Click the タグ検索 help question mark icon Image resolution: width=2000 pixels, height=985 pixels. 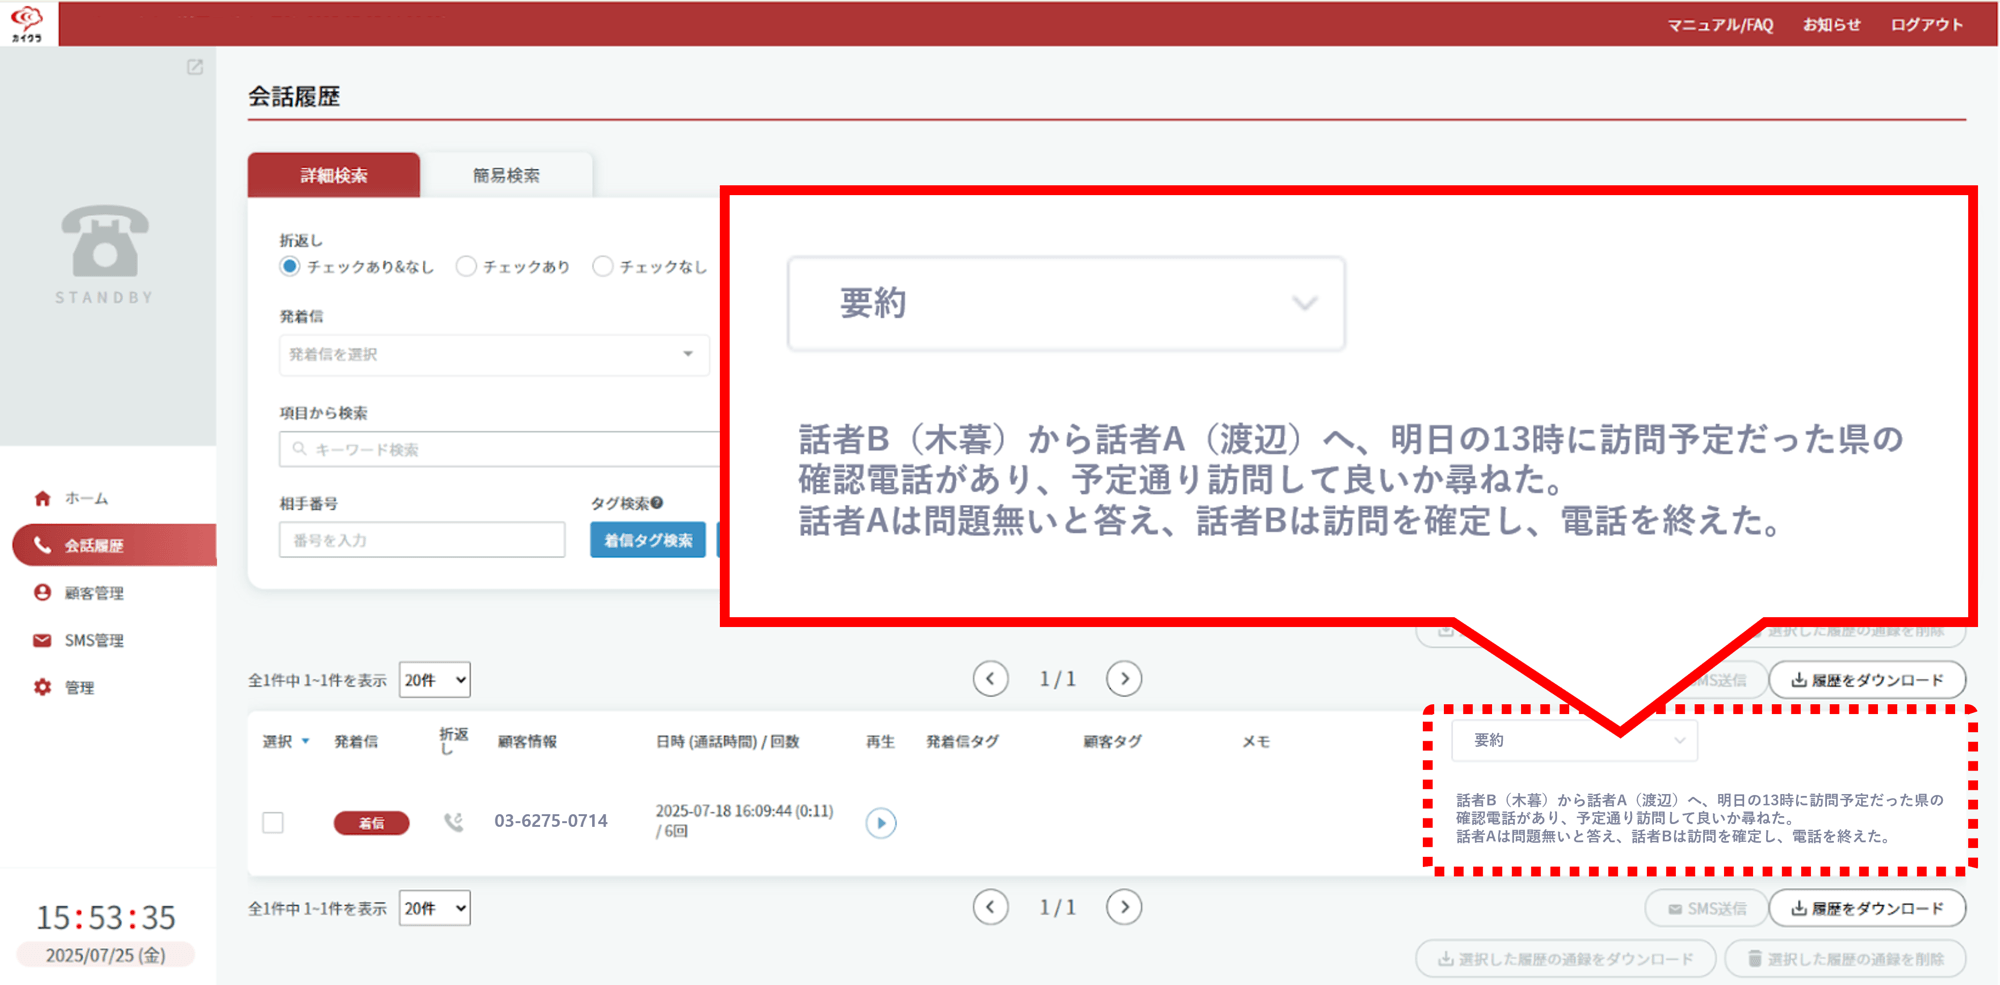coord(657,503)
